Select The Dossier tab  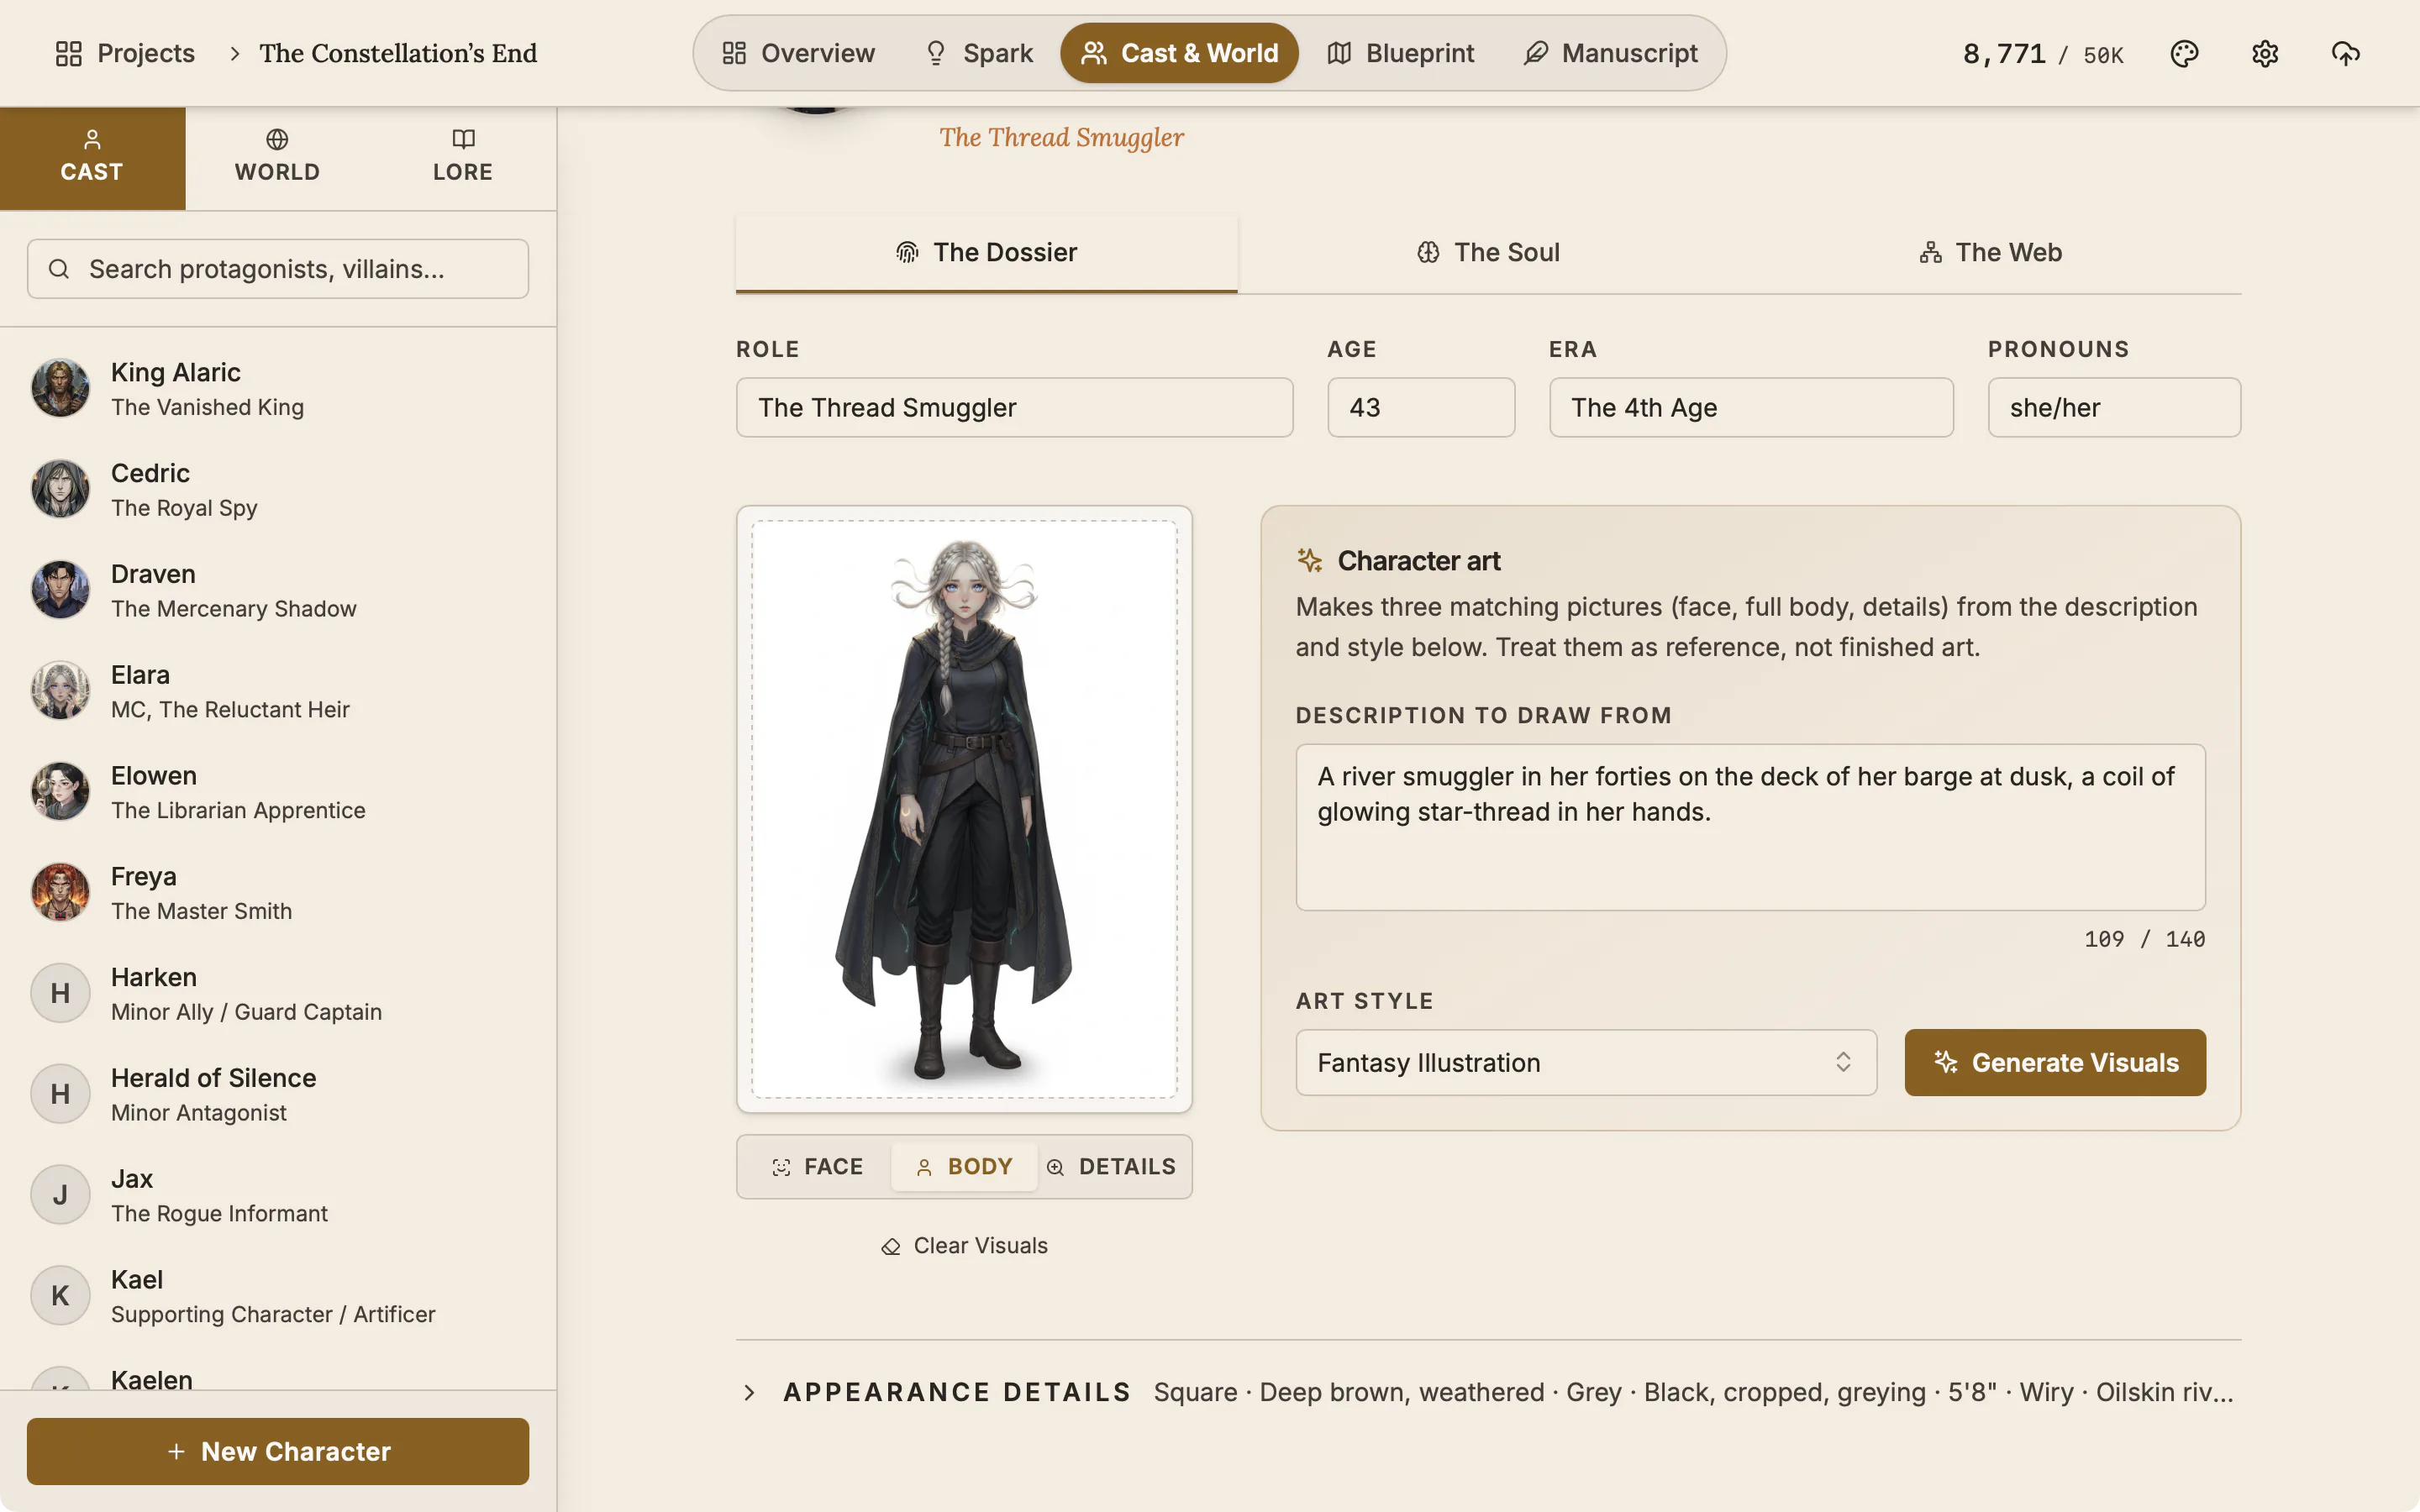(986, 253)
